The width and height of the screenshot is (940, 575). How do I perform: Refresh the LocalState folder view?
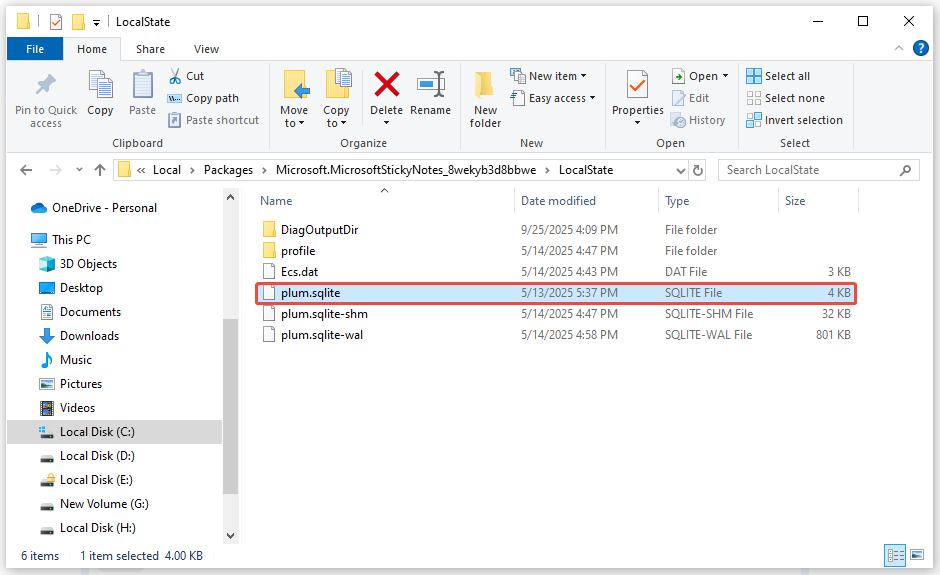click(x=698, y=170)
